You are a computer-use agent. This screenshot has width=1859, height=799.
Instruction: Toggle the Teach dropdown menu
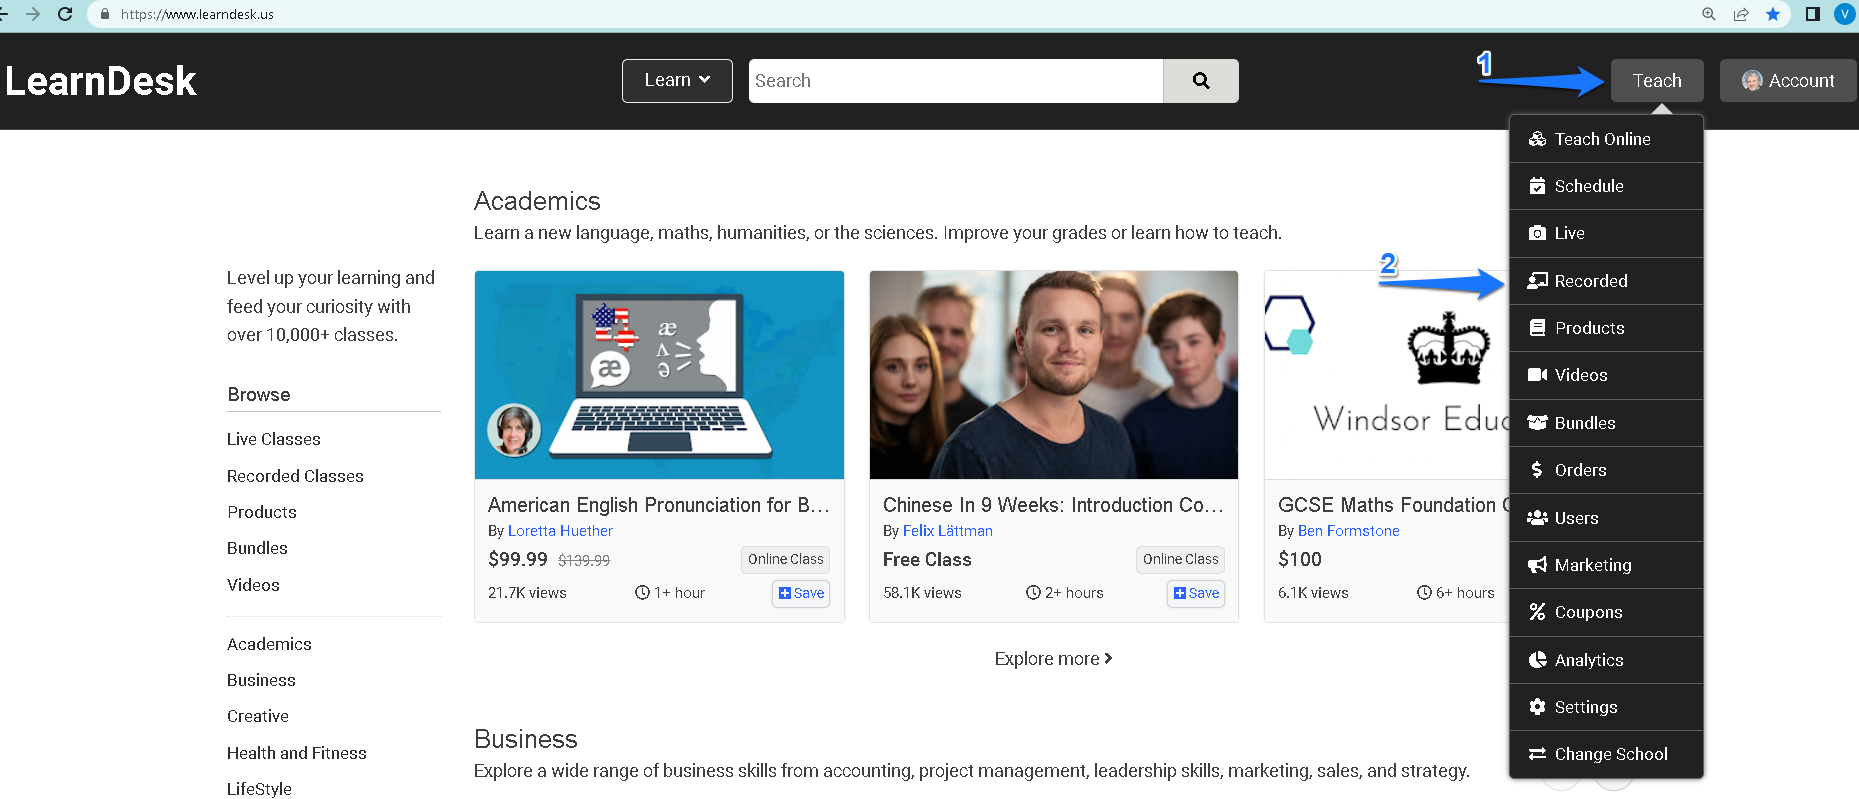tap(1657, 81)
